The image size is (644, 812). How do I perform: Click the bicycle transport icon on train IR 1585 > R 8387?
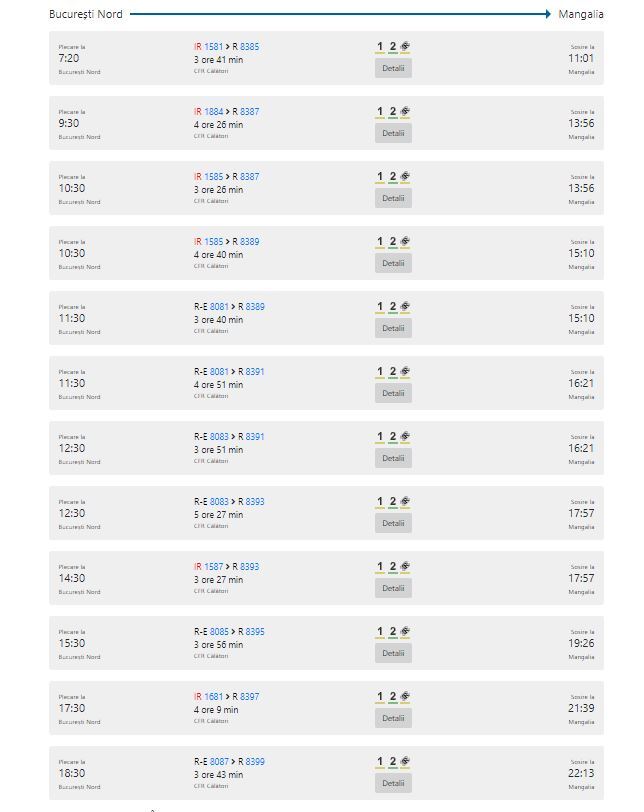pos(405,177)
